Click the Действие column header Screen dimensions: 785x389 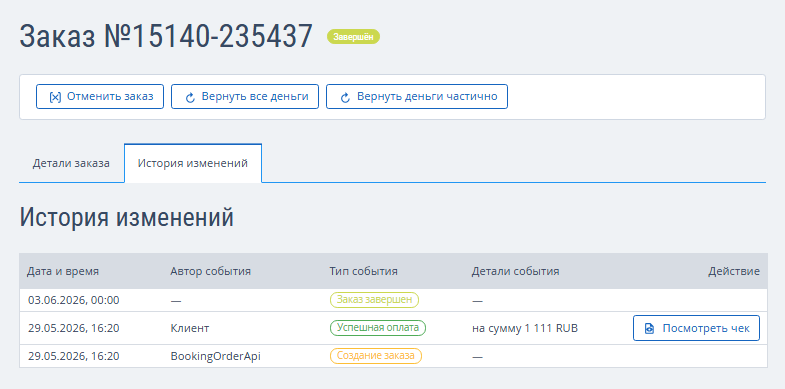click(734, 271)
